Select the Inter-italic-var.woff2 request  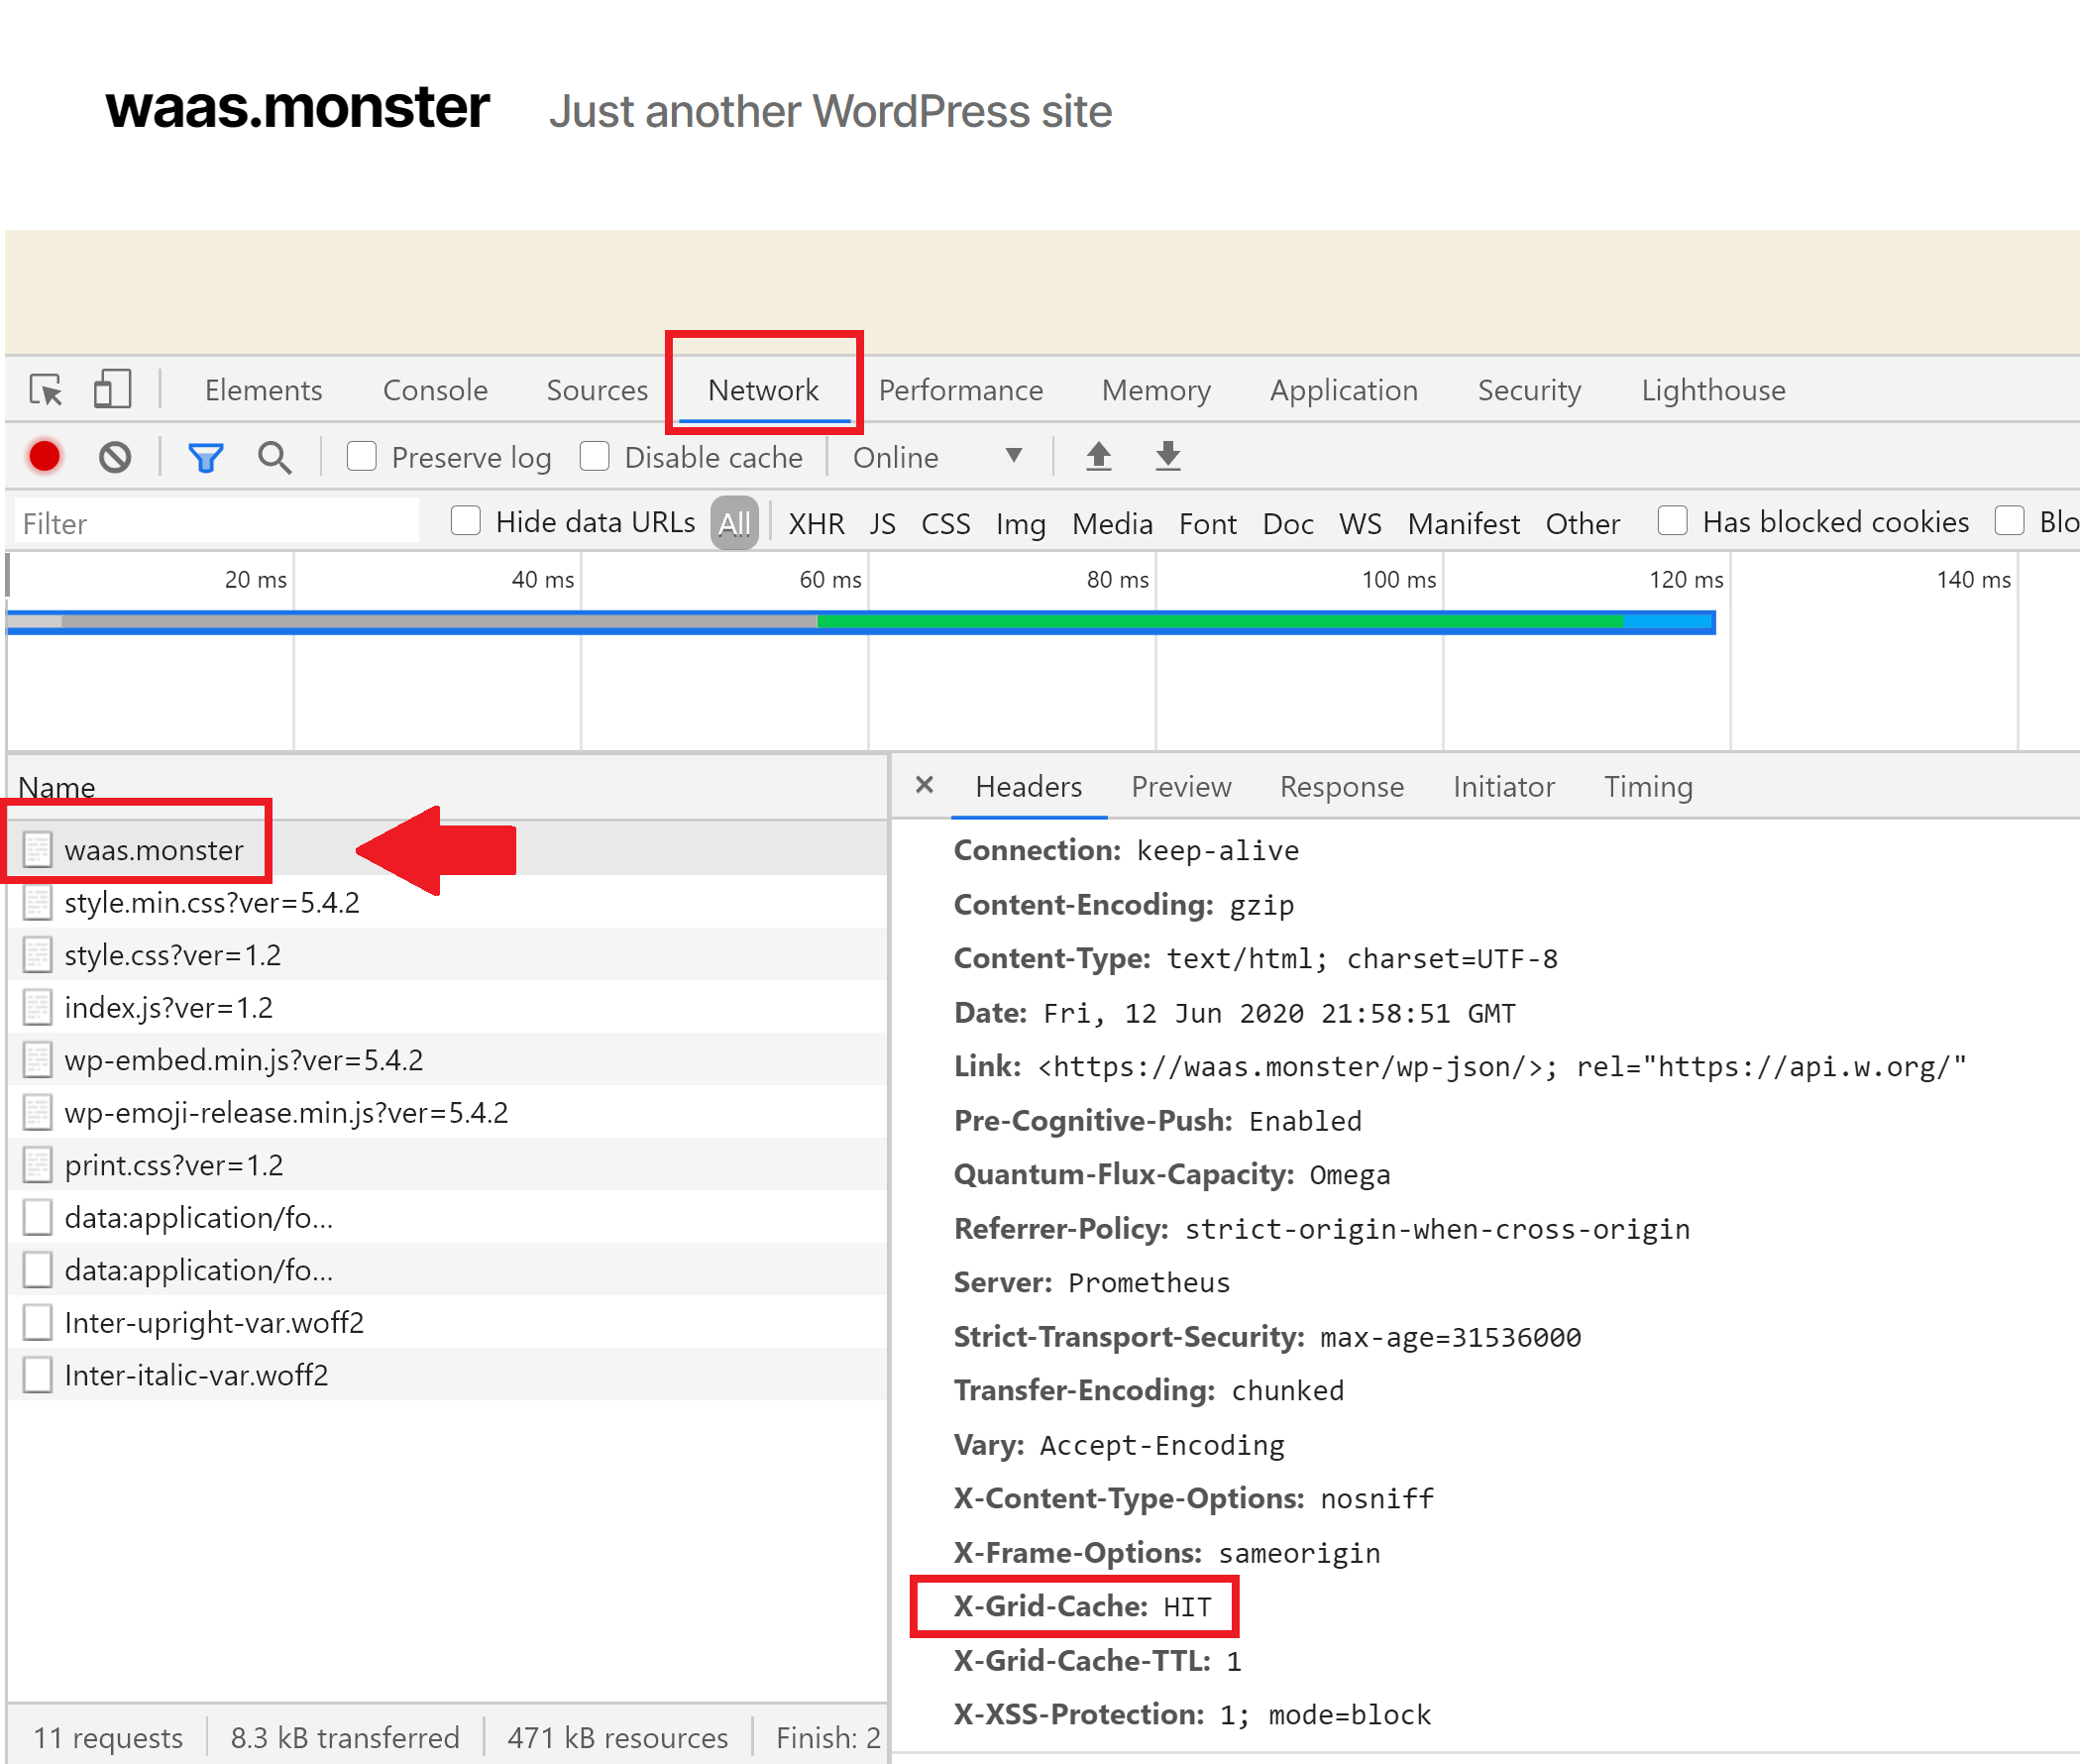pos(448,1375)
